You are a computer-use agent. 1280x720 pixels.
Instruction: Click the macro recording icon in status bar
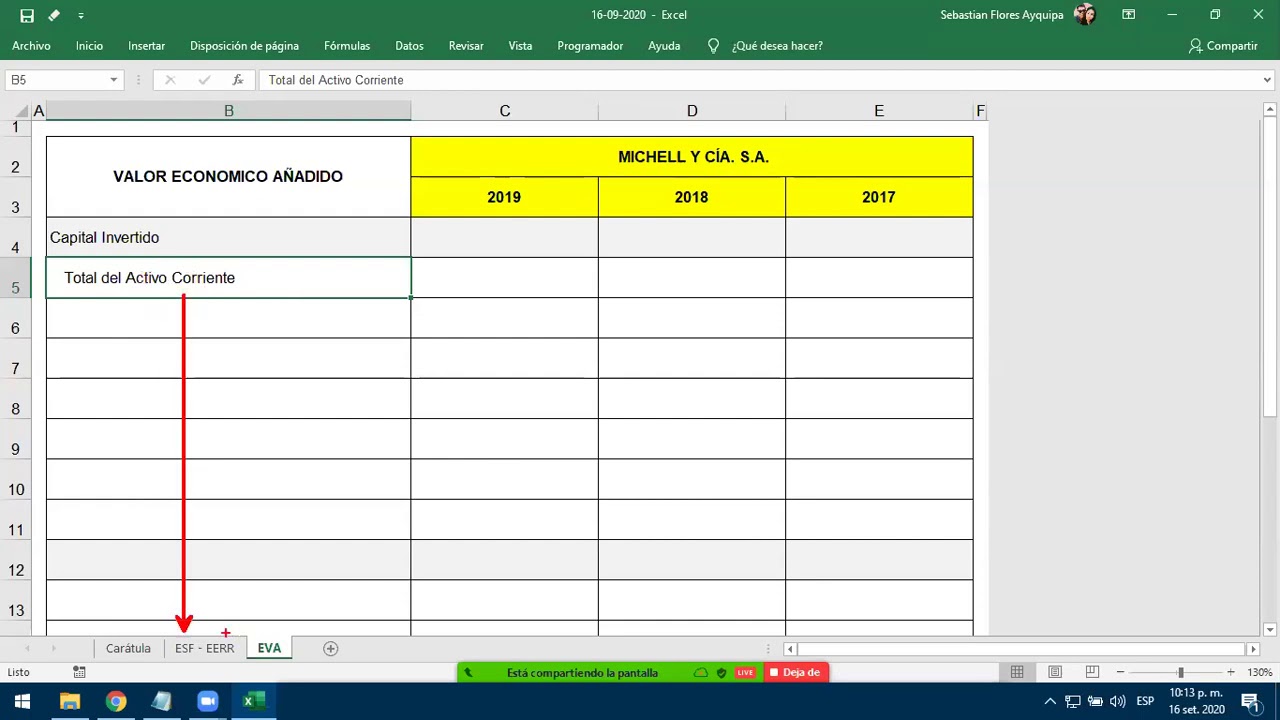pos(79,672)
